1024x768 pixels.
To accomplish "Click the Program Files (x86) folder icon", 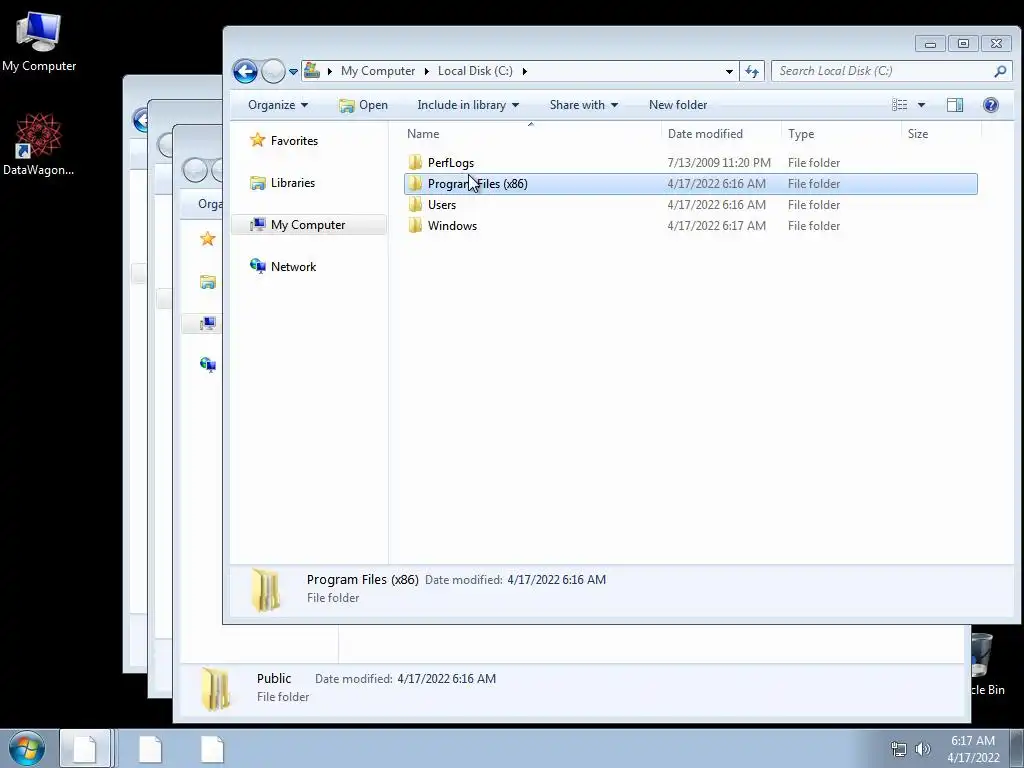I will coord(415,184).
